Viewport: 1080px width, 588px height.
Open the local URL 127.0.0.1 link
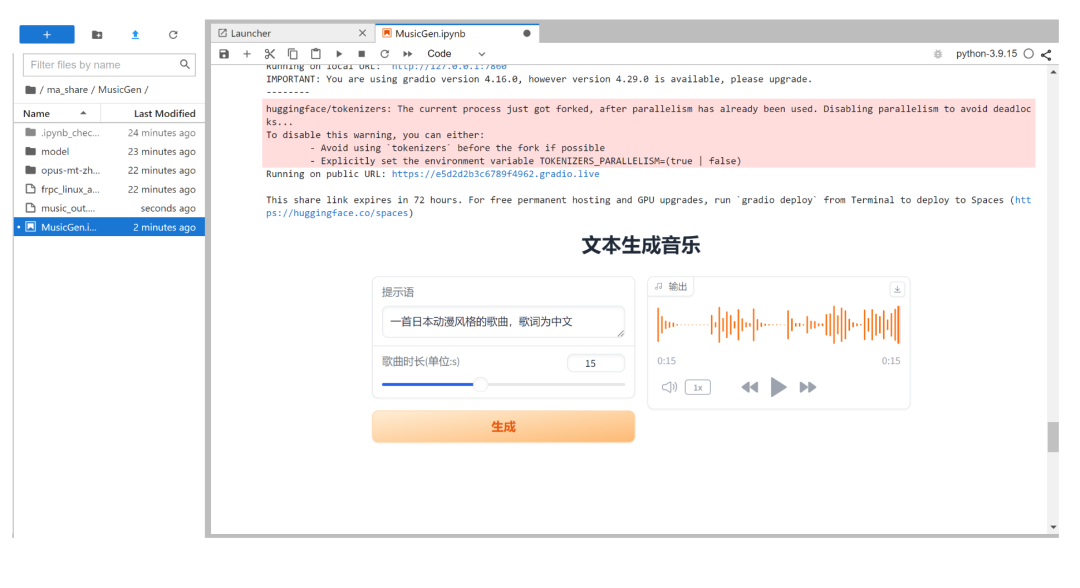449,66
